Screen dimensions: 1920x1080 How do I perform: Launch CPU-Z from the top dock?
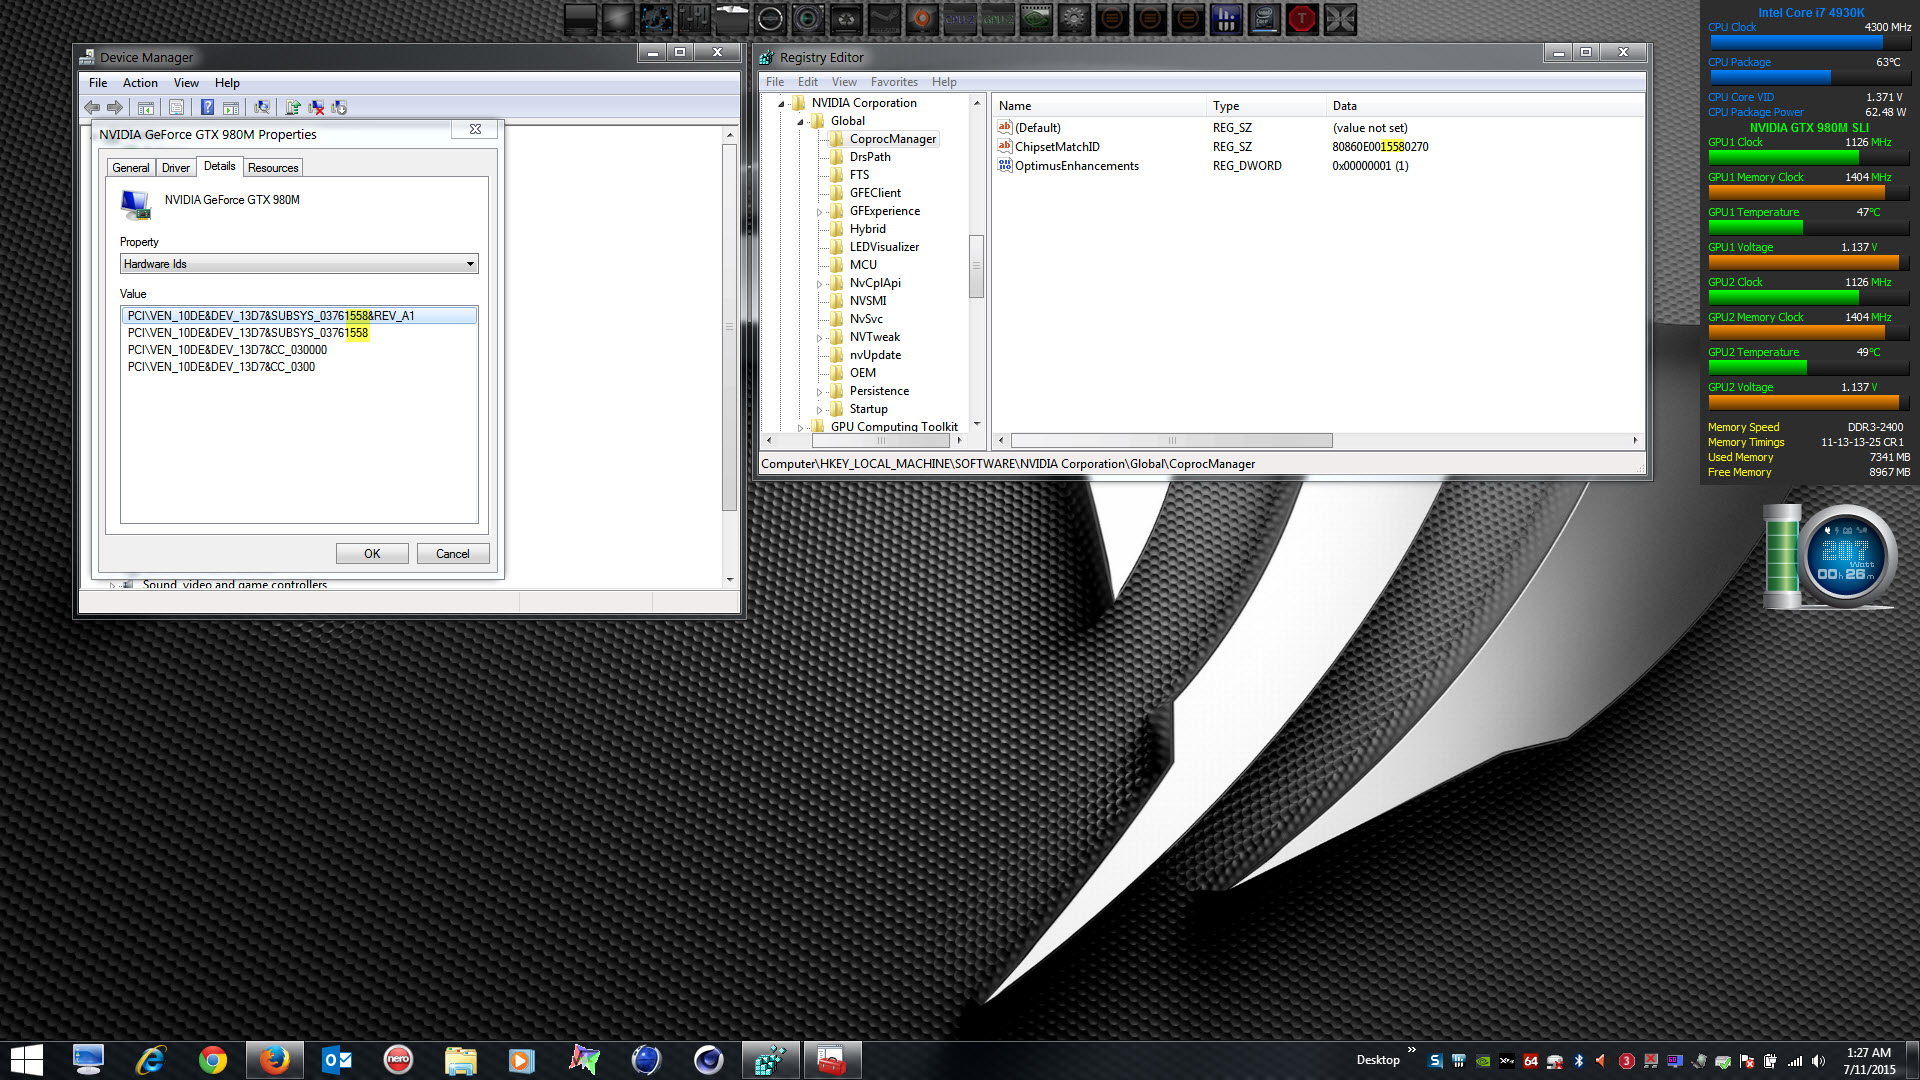point(960,19)
